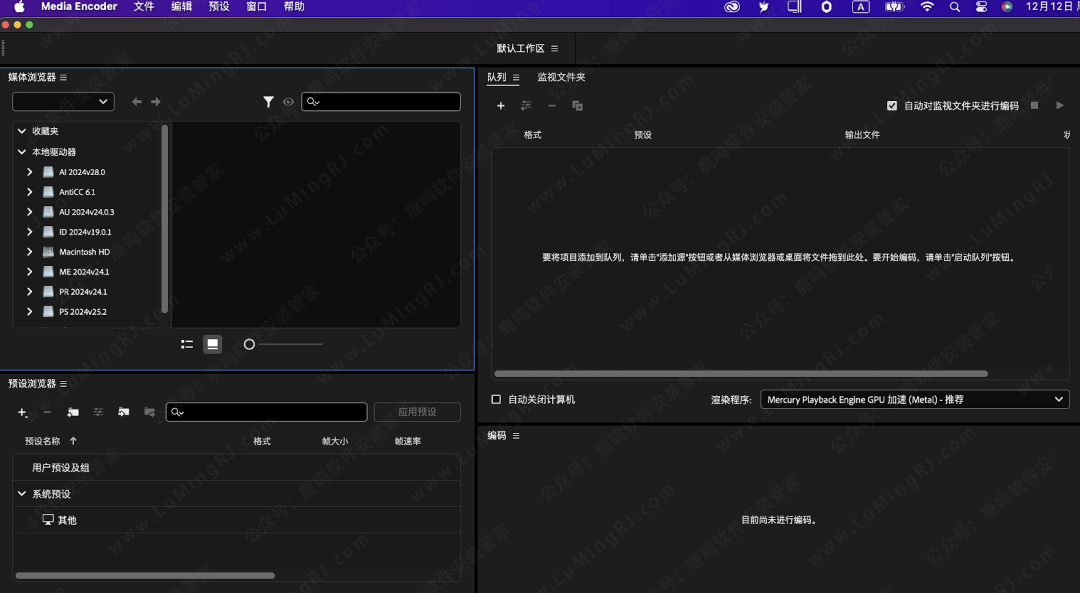Enable the 自动关闭计算机 checkbox
The width and height of the screenshot is (1080, 593).
495,399
